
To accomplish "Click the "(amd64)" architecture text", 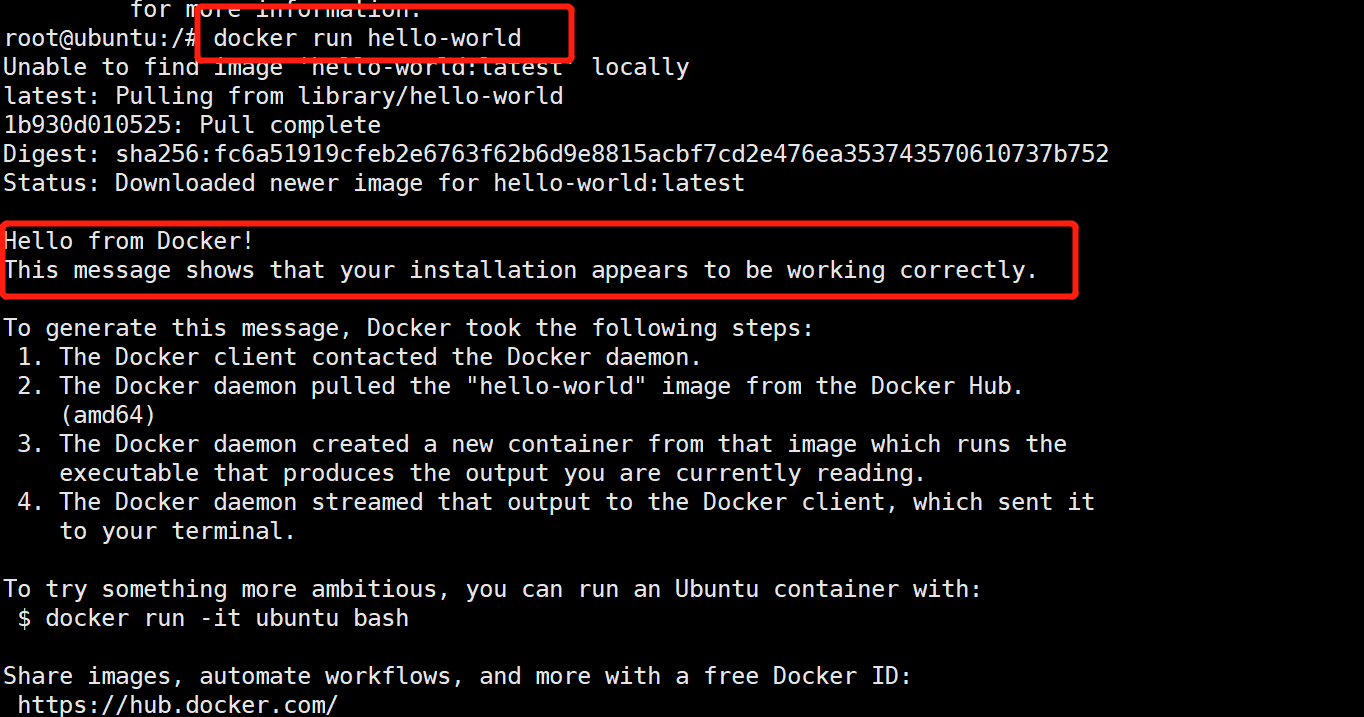I will coord(107,414).
